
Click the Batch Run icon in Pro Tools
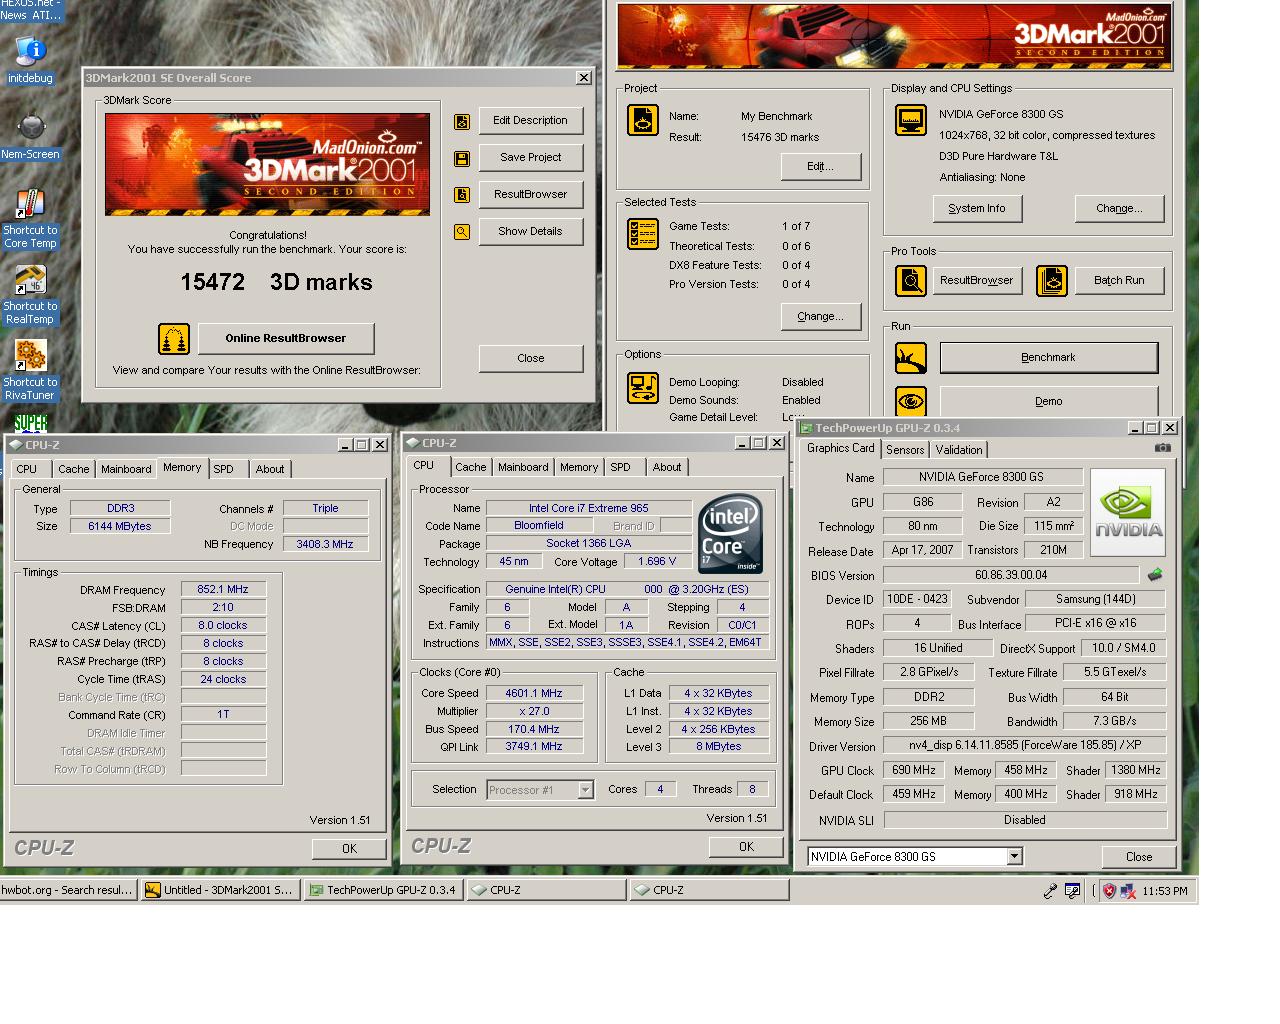tap(1052, 280)
